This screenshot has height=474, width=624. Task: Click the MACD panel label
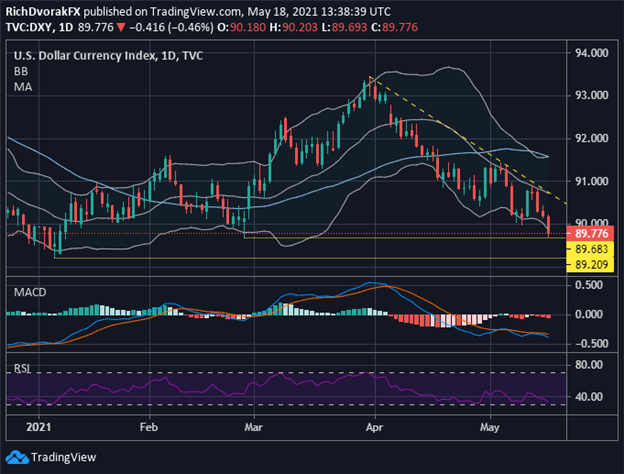tap(30, 292)
